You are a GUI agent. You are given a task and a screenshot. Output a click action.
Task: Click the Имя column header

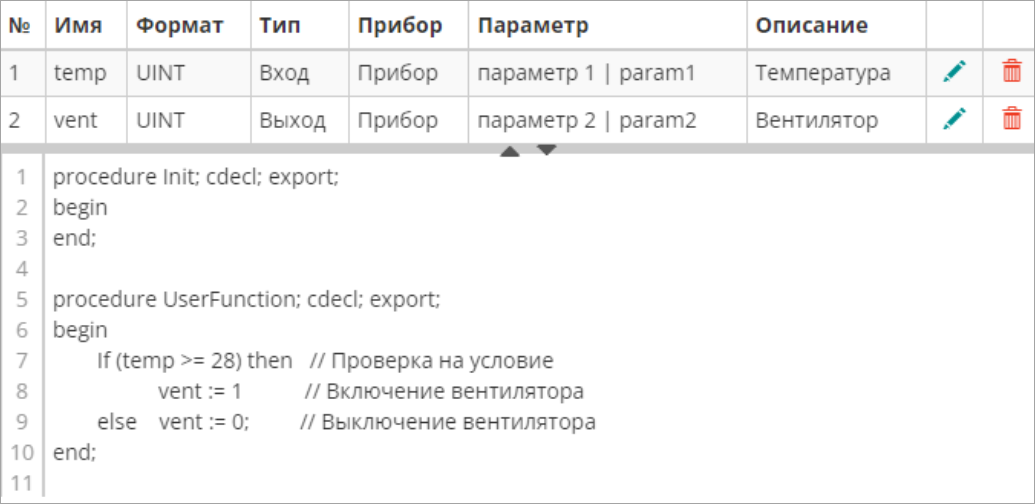click(x=78, y=25)
